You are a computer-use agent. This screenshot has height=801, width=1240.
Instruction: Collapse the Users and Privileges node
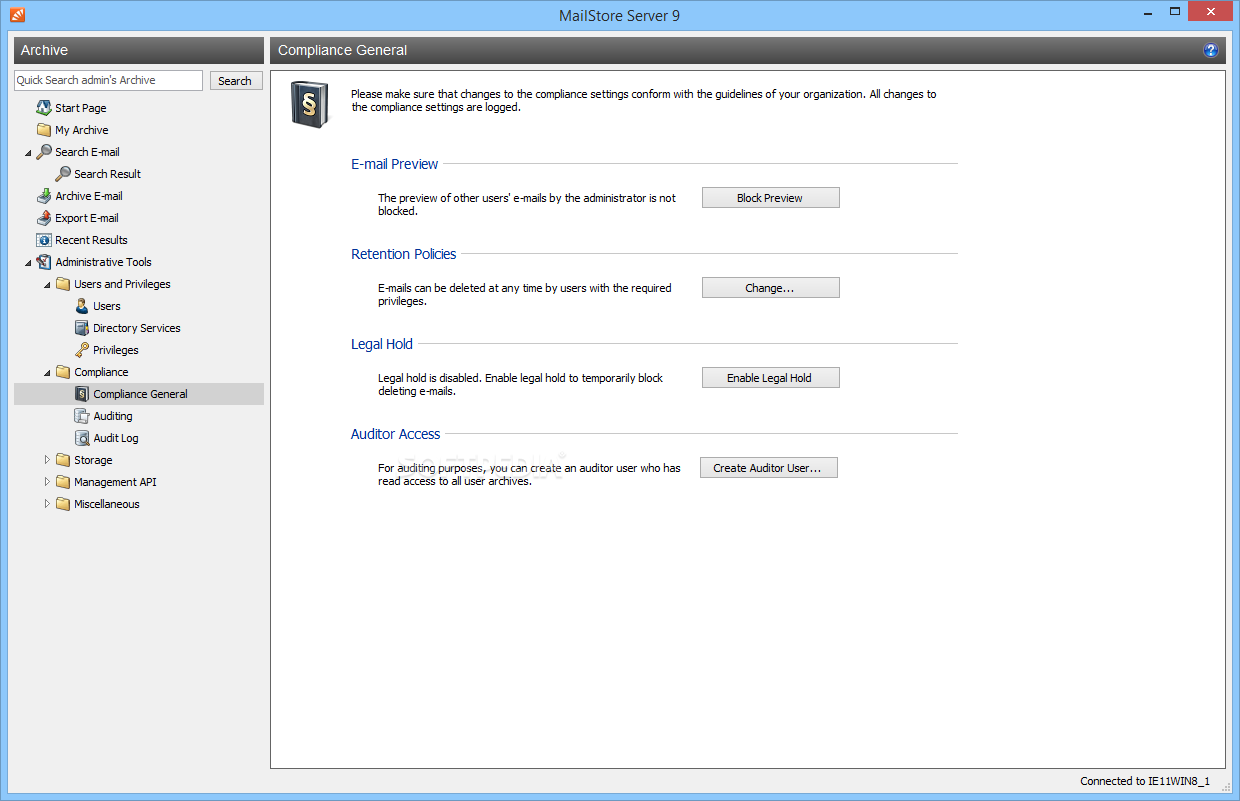point(47,285)
